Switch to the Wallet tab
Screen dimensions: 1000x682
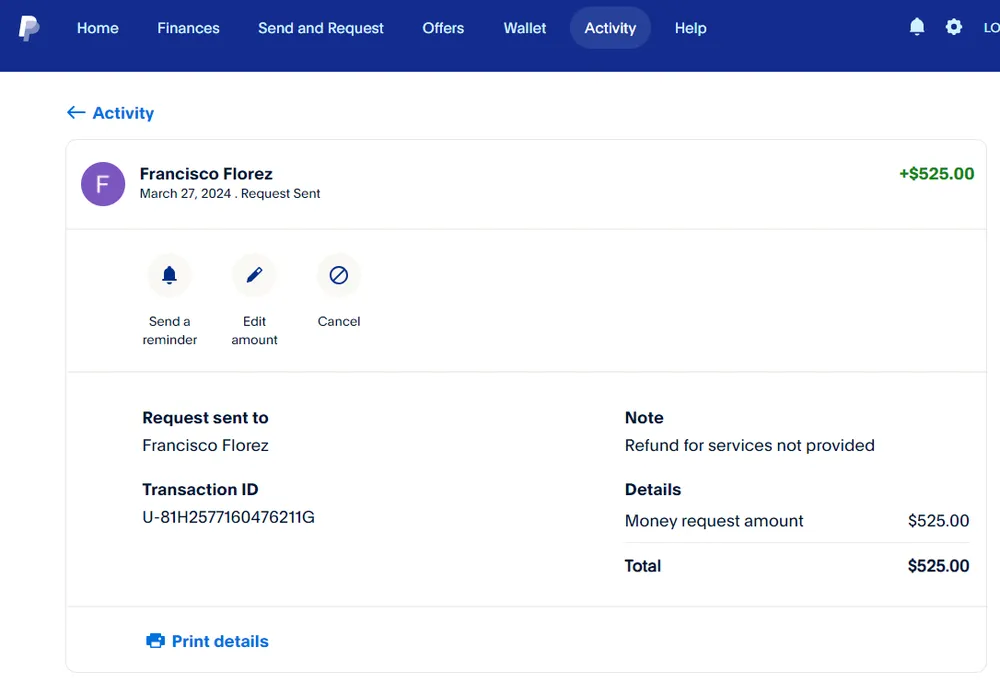tap(525, 28)
